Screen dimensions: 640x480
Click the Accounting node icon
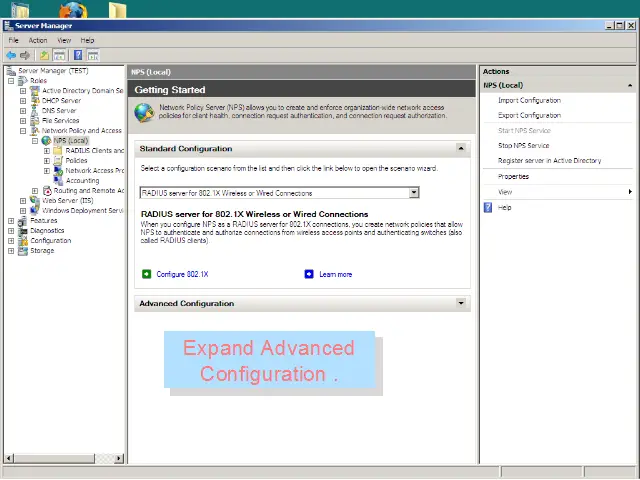(x=58, y=180)
